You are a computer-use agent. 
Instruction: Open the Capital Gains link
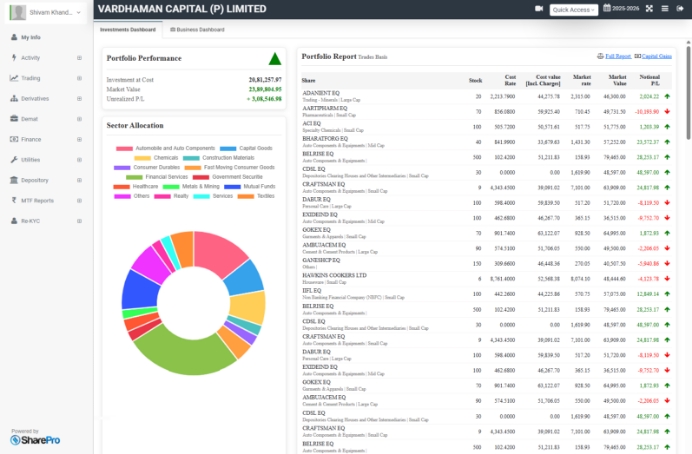click(x=653, y=57)
